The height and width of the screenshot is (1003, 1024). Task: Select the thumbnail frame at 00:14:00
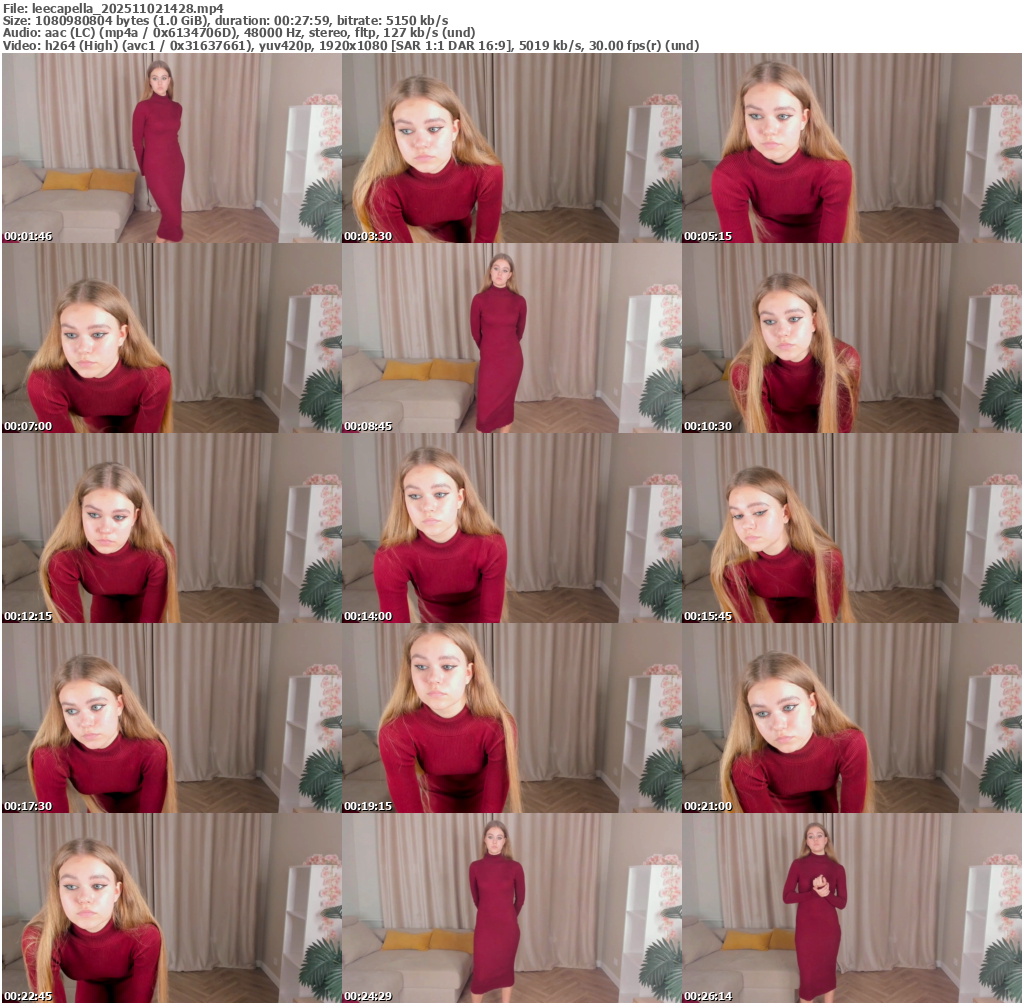(x=512, y=528)
